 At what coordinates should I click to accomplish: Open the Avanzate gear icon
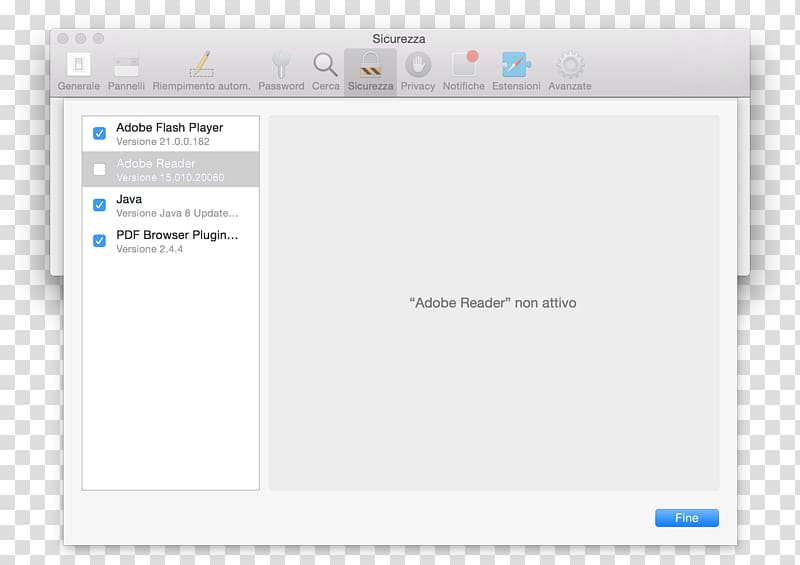tap(570, 65)
